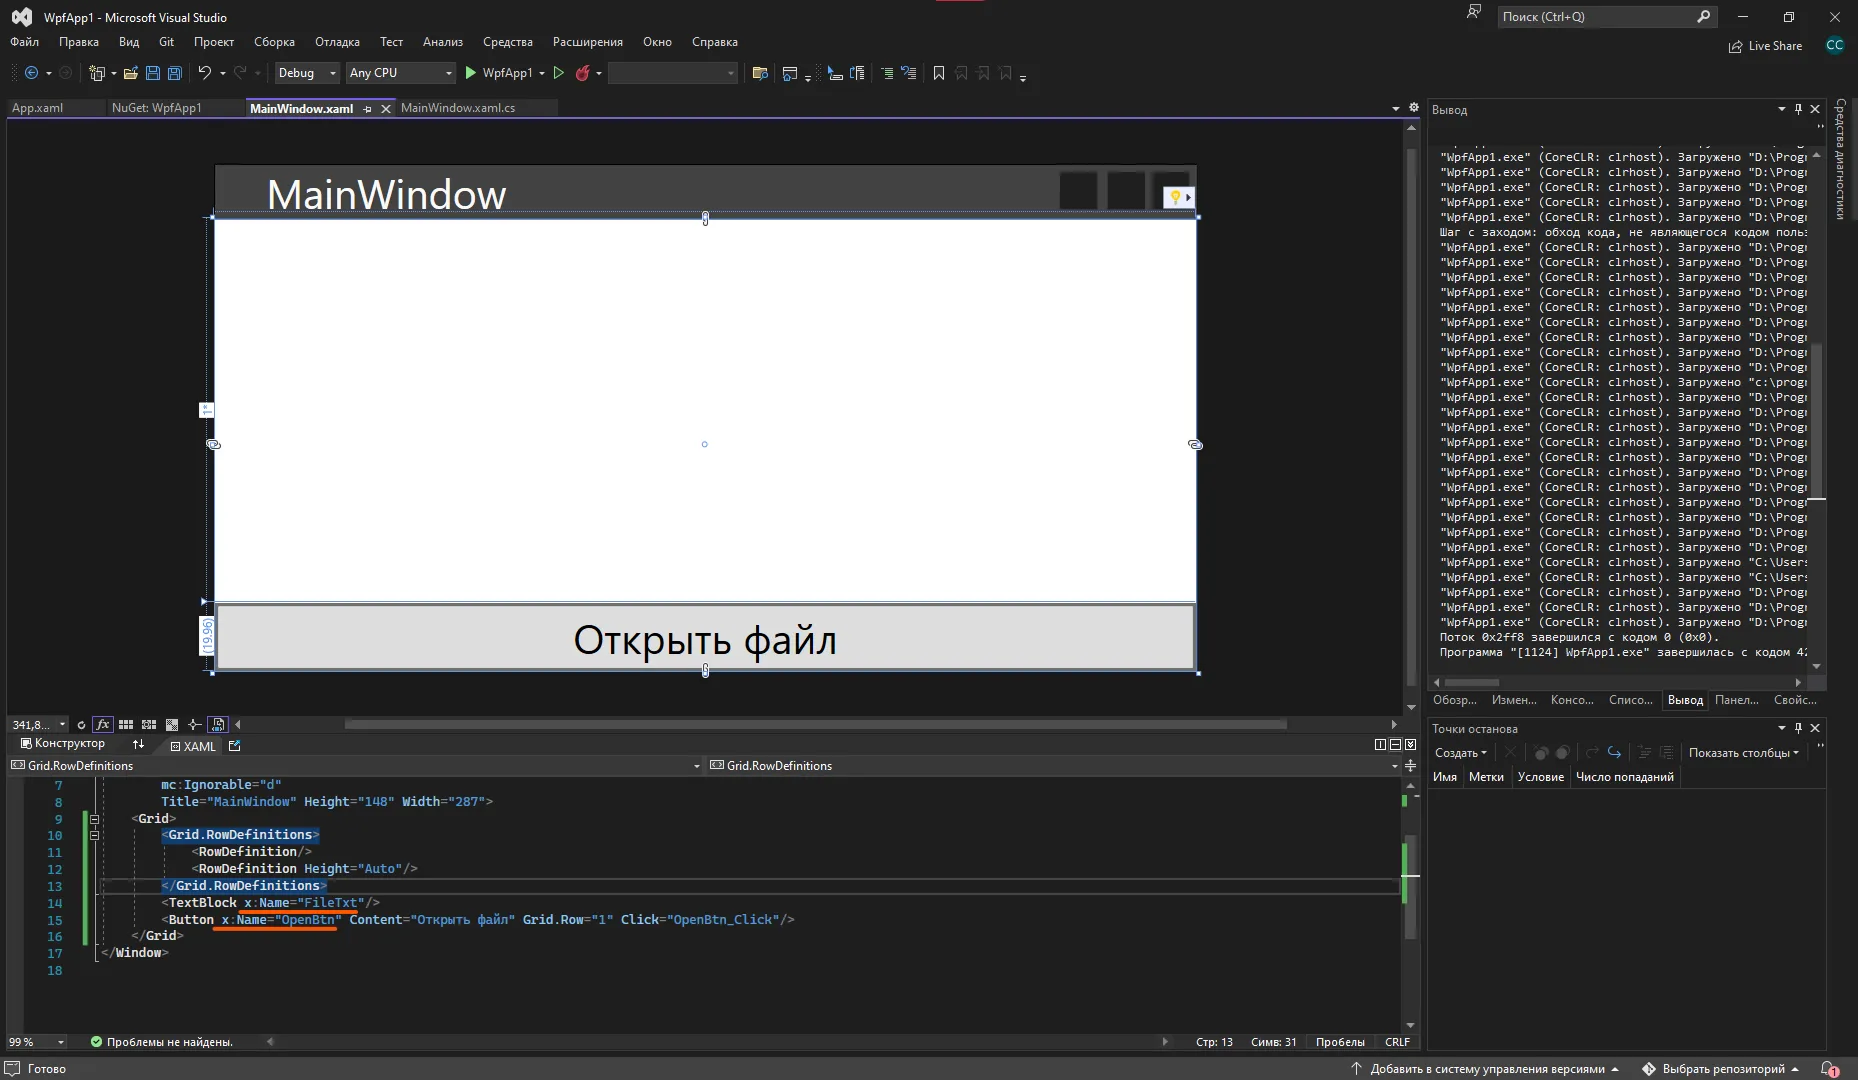
Task: Click the New Project toolbar icon
Action: 97,73
